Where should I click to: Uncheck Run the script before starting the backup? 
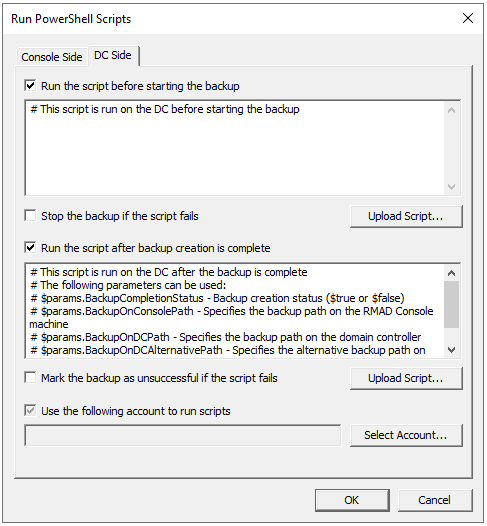(30, 86)
